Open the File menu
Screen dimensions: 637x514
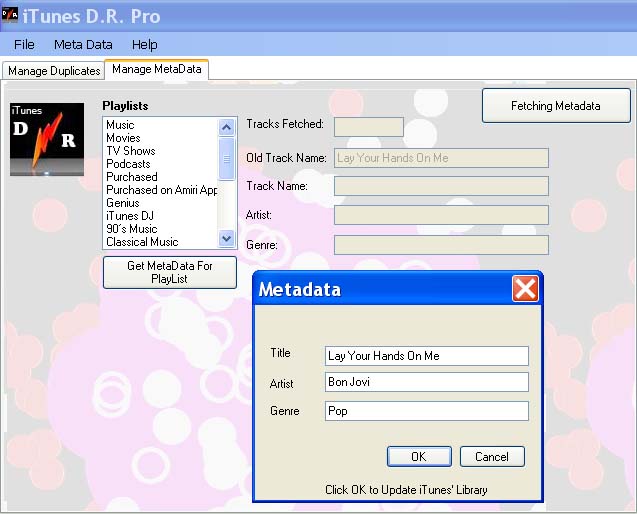(x=24, y=44)
